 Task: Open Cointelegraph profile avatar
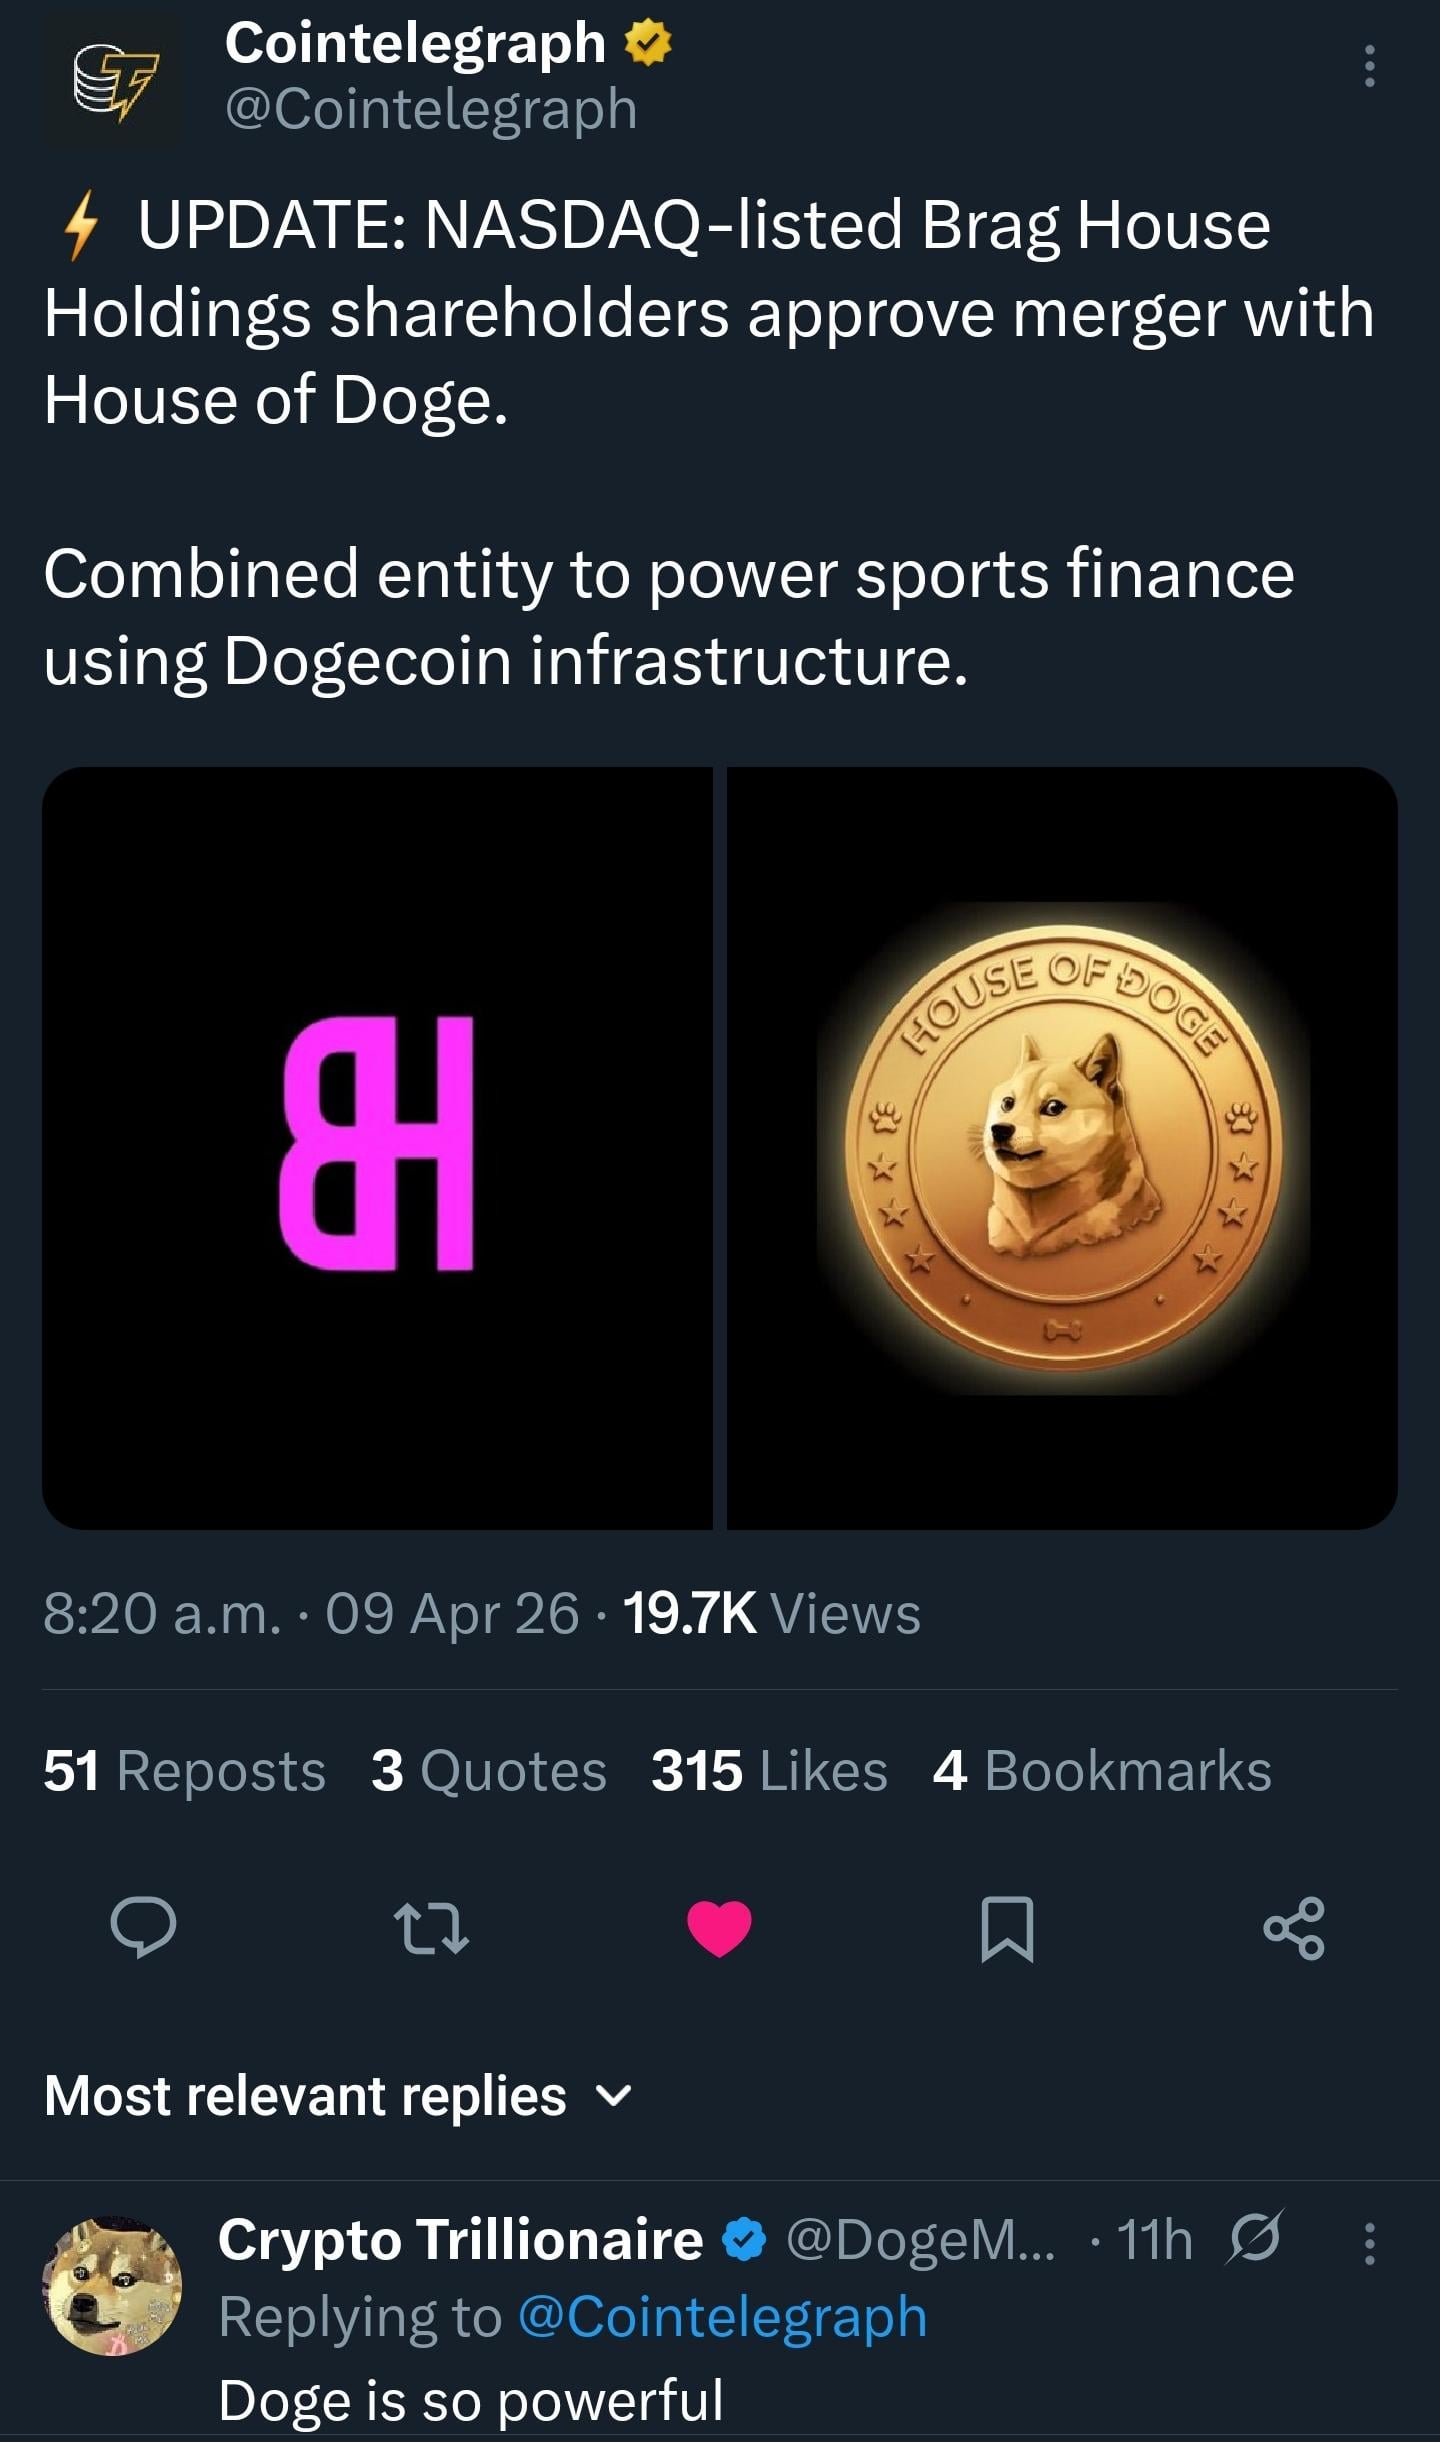tap(112, 82)
